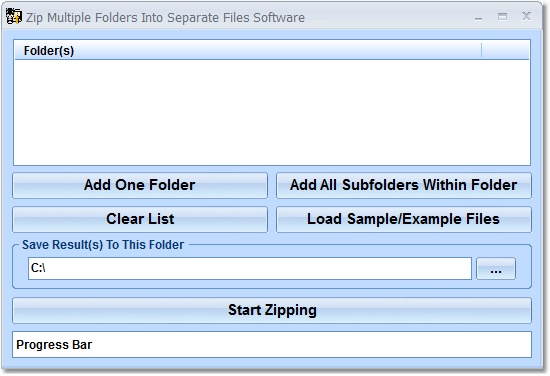Clear the folder list with Clear List
Viewport: 550px width, 376px height.
140,219
